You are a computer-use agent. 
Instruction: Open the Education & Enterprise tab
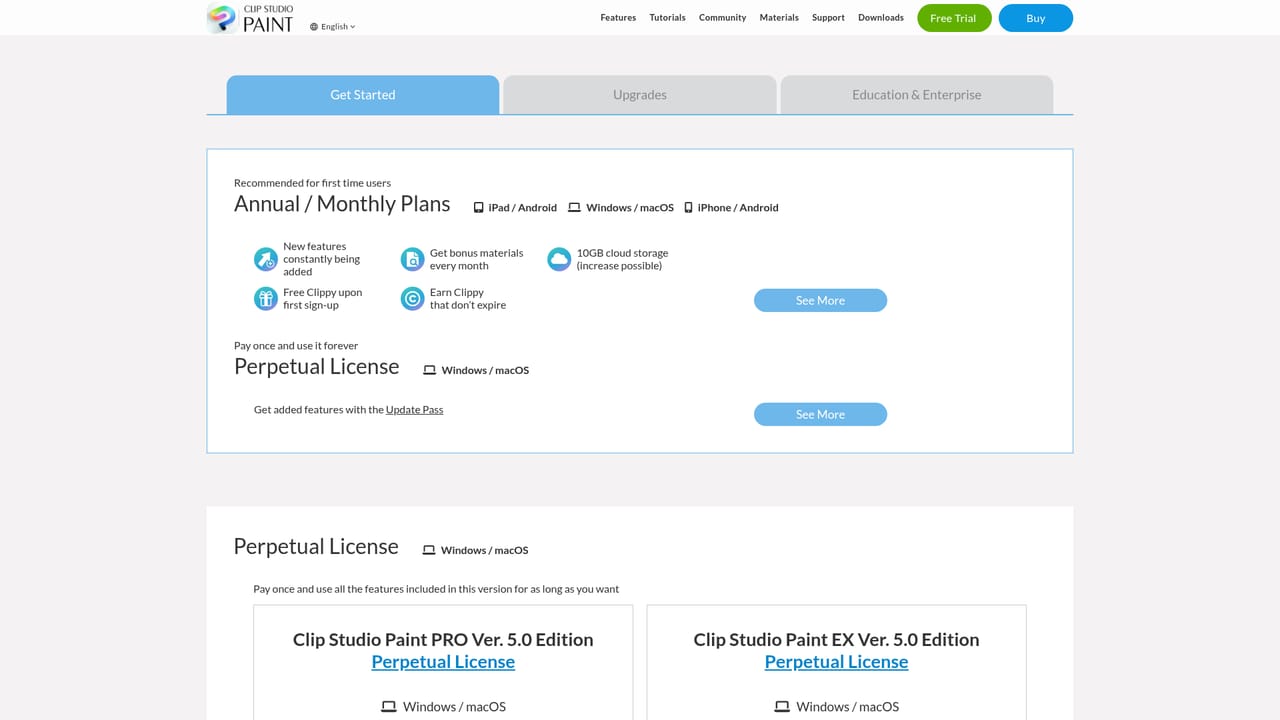click(x=917, y=95)
